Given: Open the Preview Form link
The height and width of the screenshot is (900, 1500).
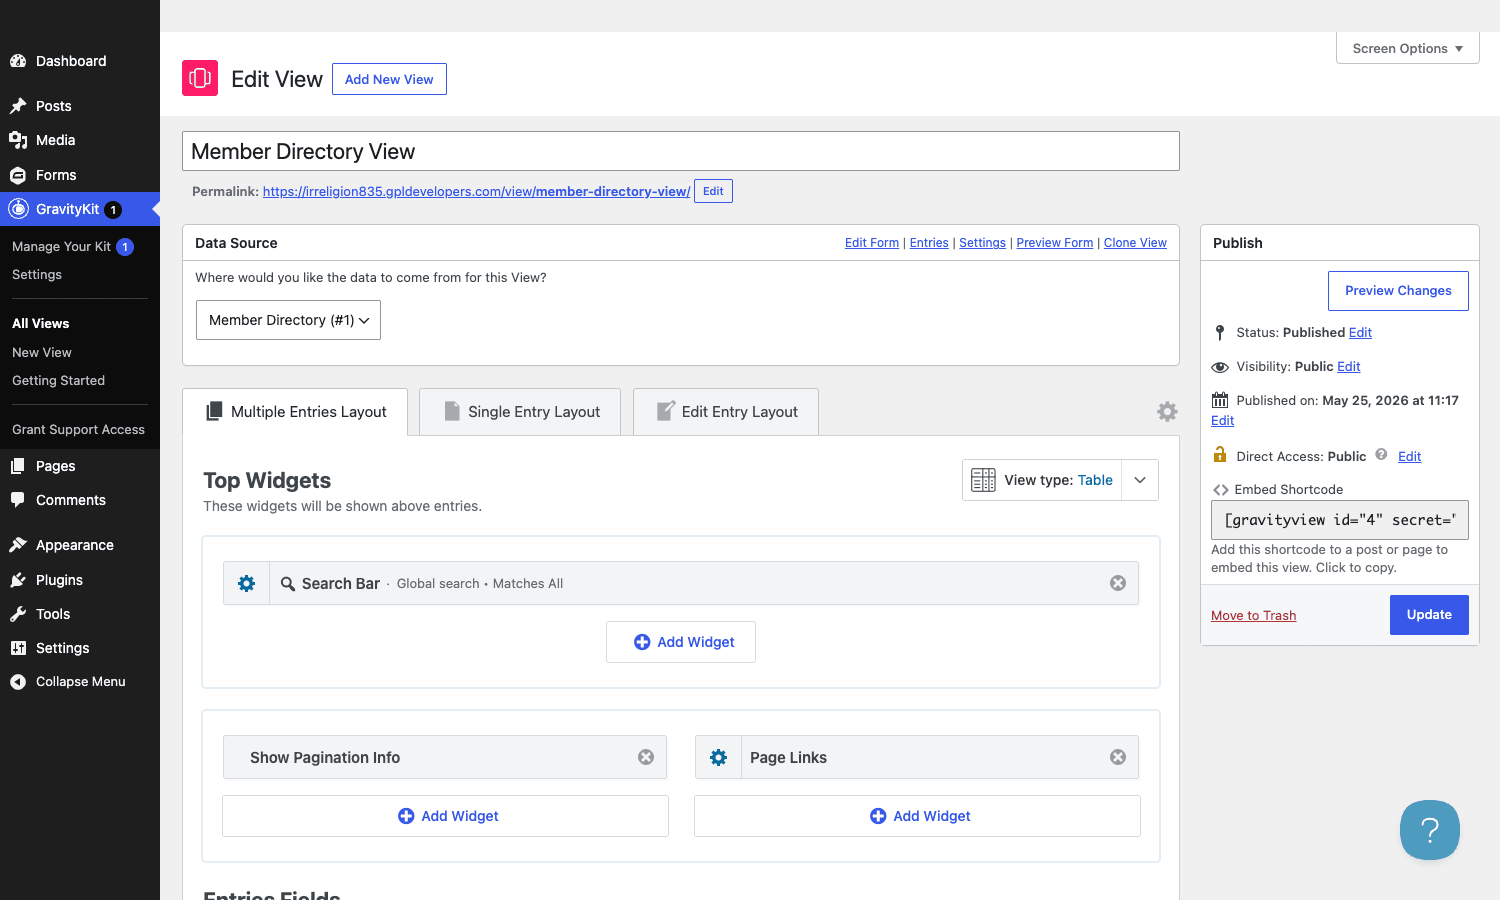Looking at the screenshot, I should (1055, 243).
